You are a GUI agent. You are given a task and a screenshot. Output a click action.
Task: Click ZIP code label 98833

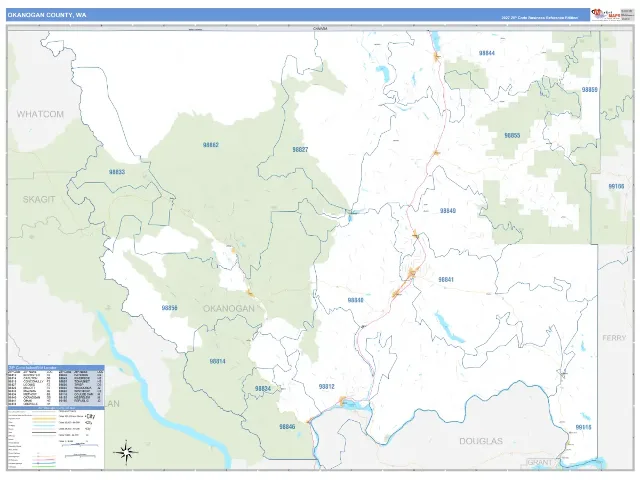pyautogui.click(x=117, y=172)
